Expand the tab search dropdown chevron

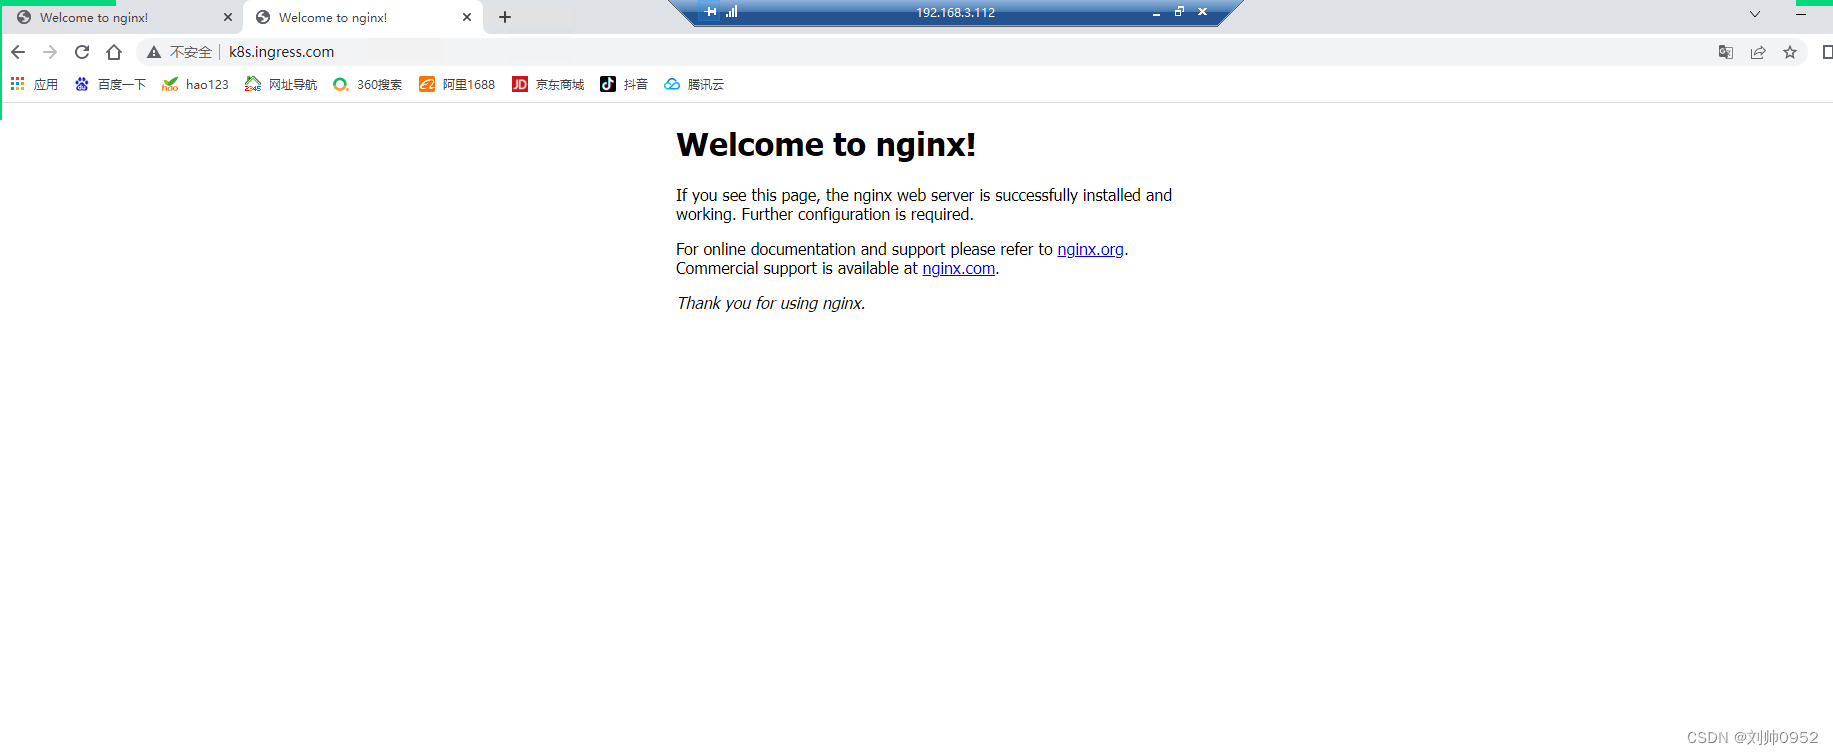(1755, 14)
